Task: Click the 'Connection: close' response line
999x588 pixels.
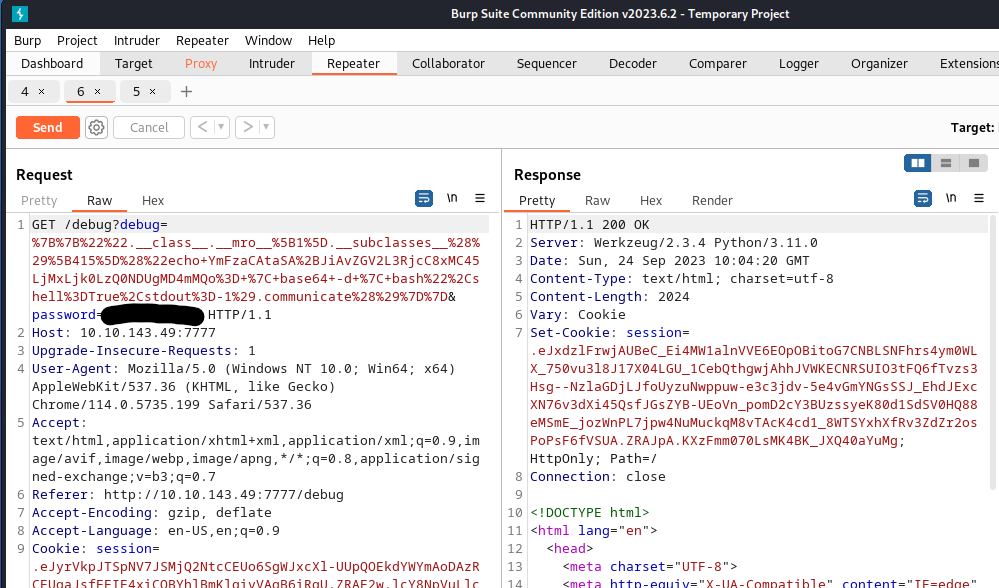Action: [598, 477]
